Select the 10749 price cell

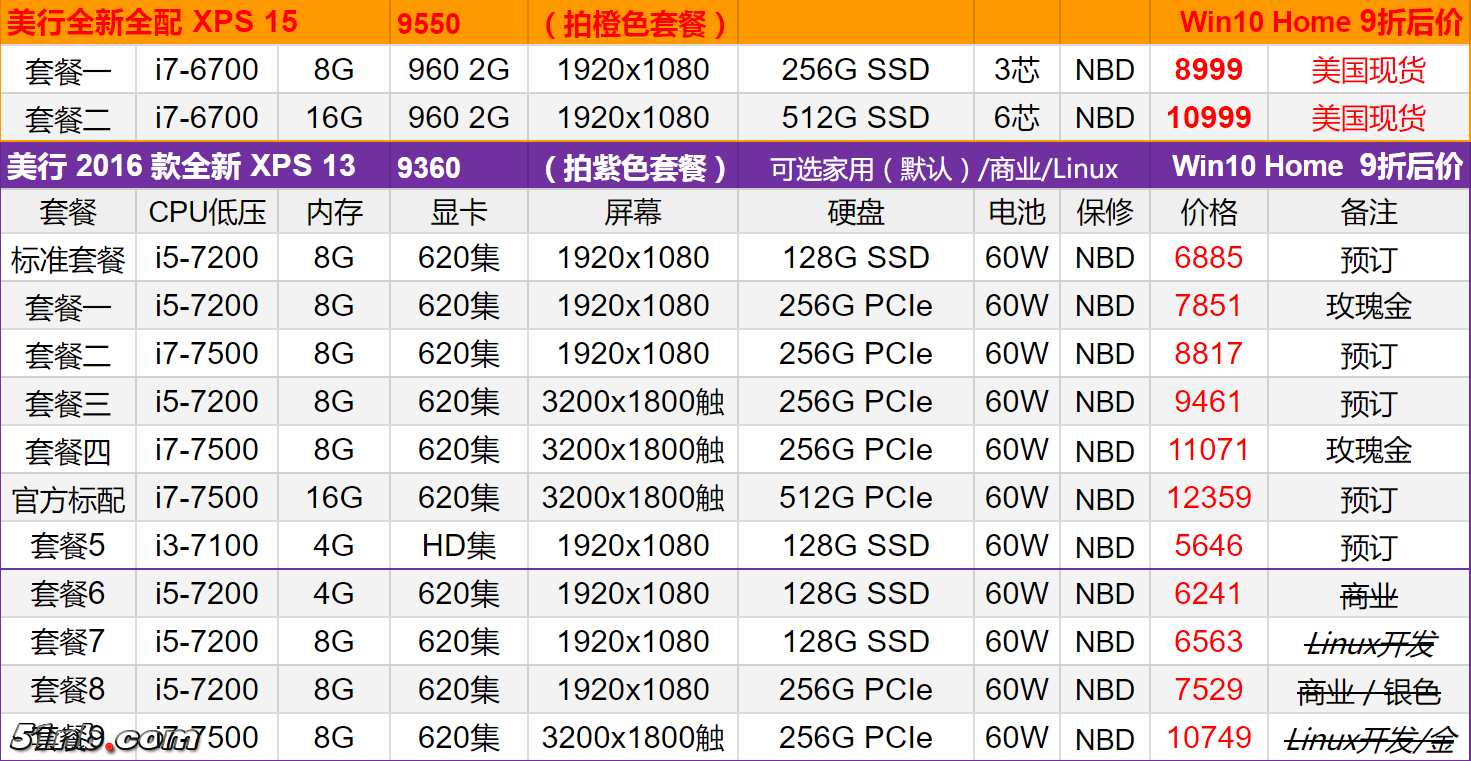[1209, 738]
